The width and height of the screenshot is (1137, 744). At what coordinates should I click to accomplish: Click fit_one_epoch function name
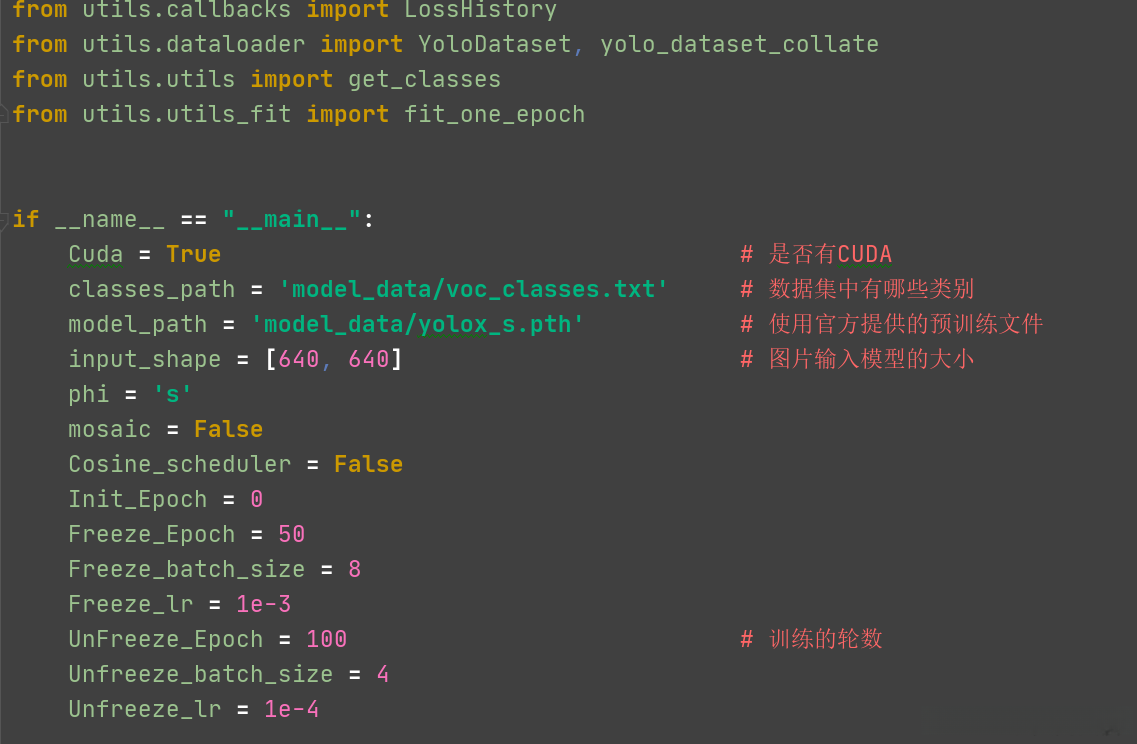point(494,115)
